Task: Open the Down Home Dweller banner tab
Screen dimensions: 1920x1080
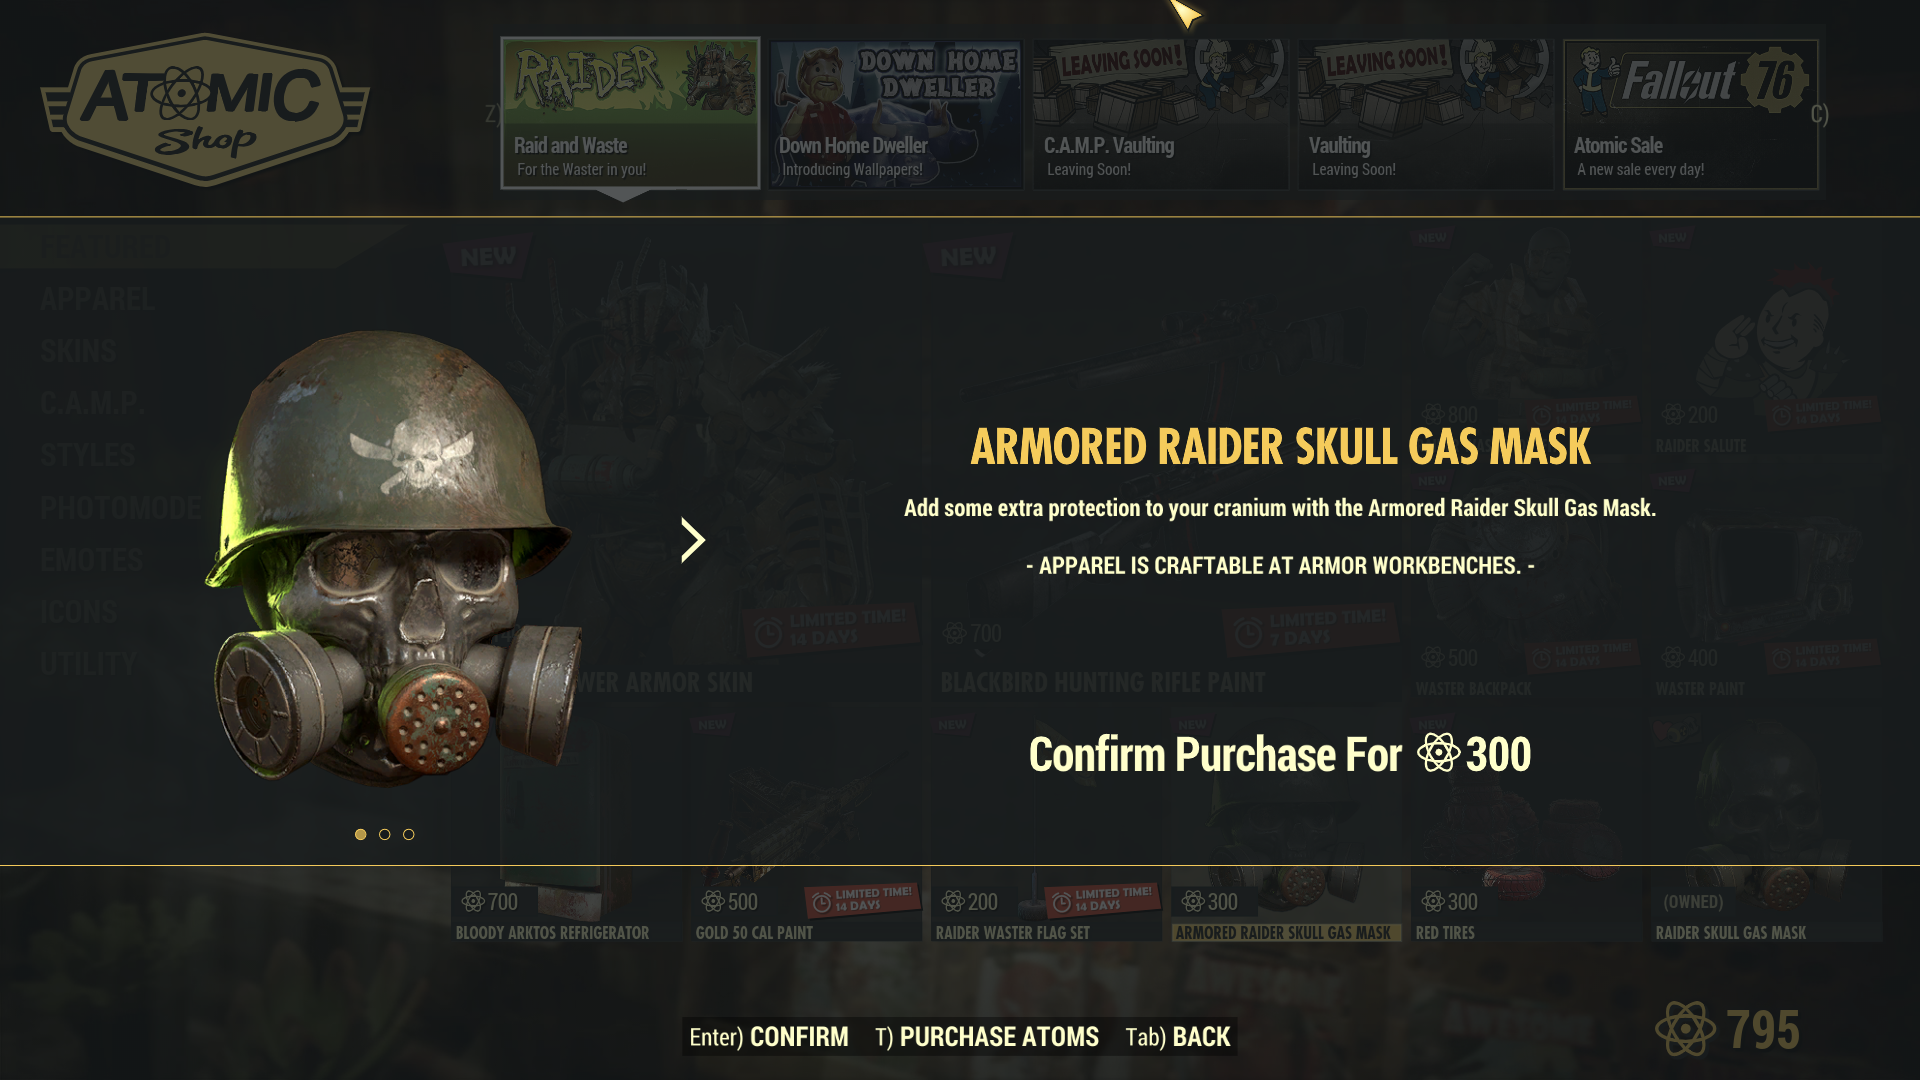Action: pos(896,113)
